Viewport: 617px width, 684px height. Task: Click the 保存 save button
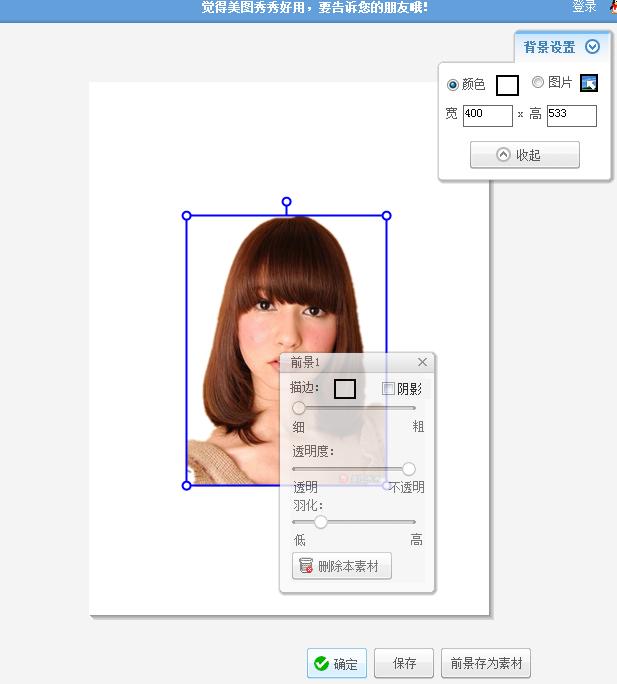point(404,663)
